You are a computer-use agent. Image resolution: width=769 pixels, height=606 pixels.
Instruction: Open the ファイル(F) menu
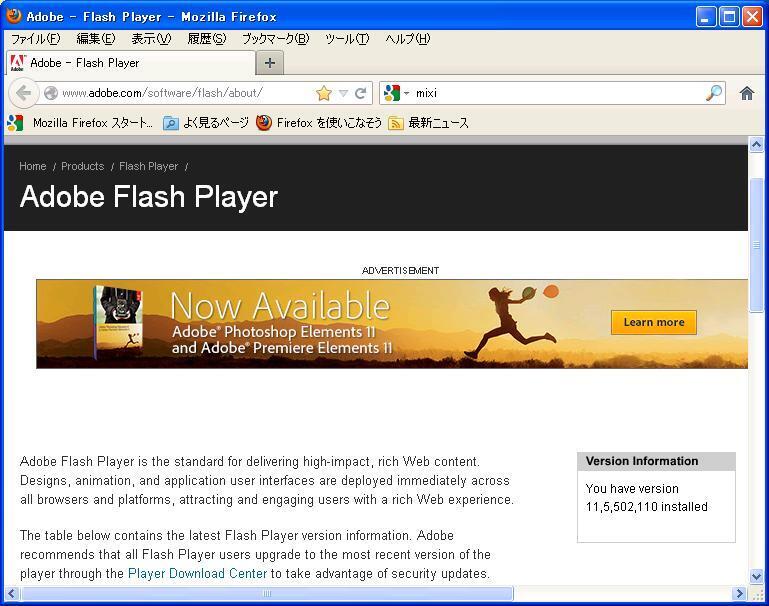coord(35,39)
